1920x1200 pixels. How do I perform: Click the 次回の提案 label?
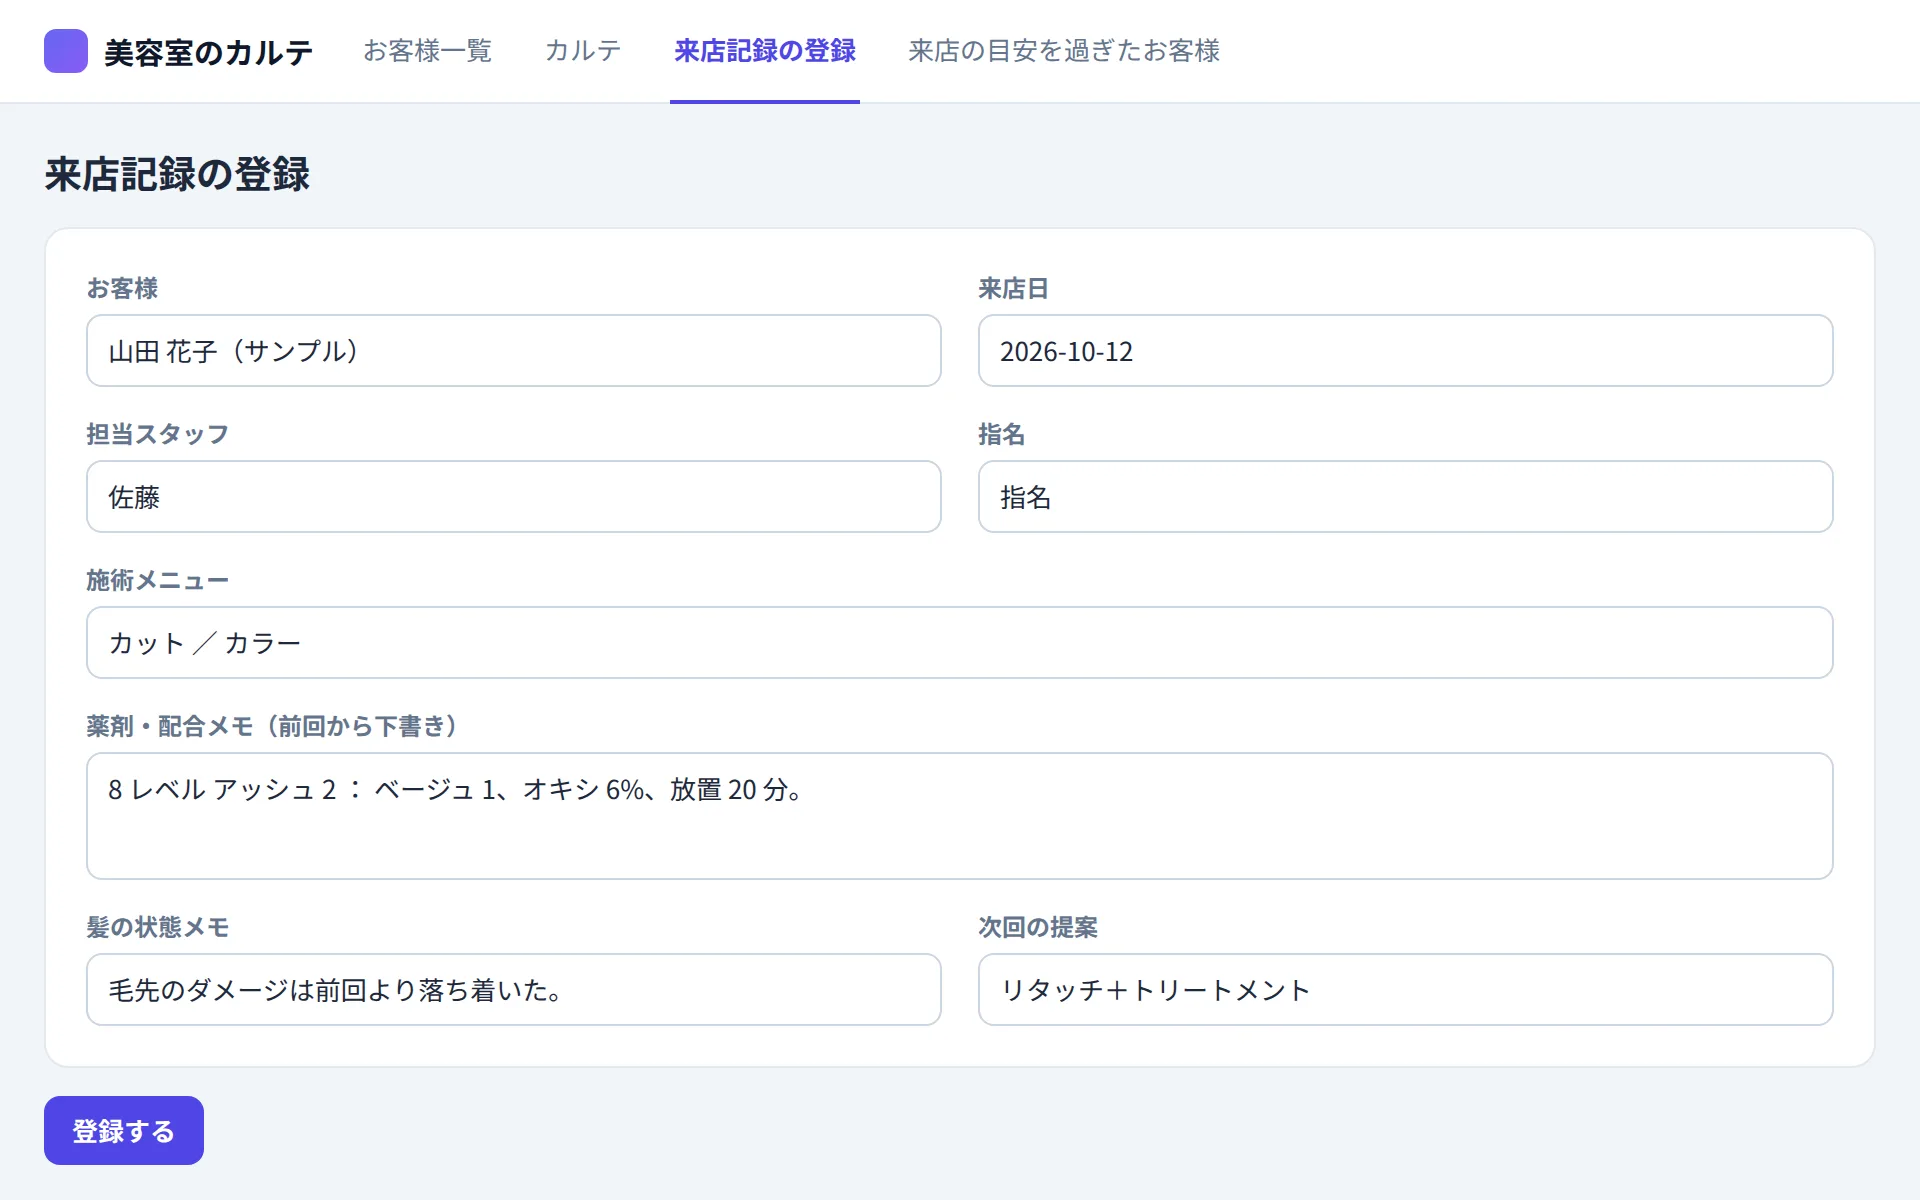click(x=1037, y=927)
